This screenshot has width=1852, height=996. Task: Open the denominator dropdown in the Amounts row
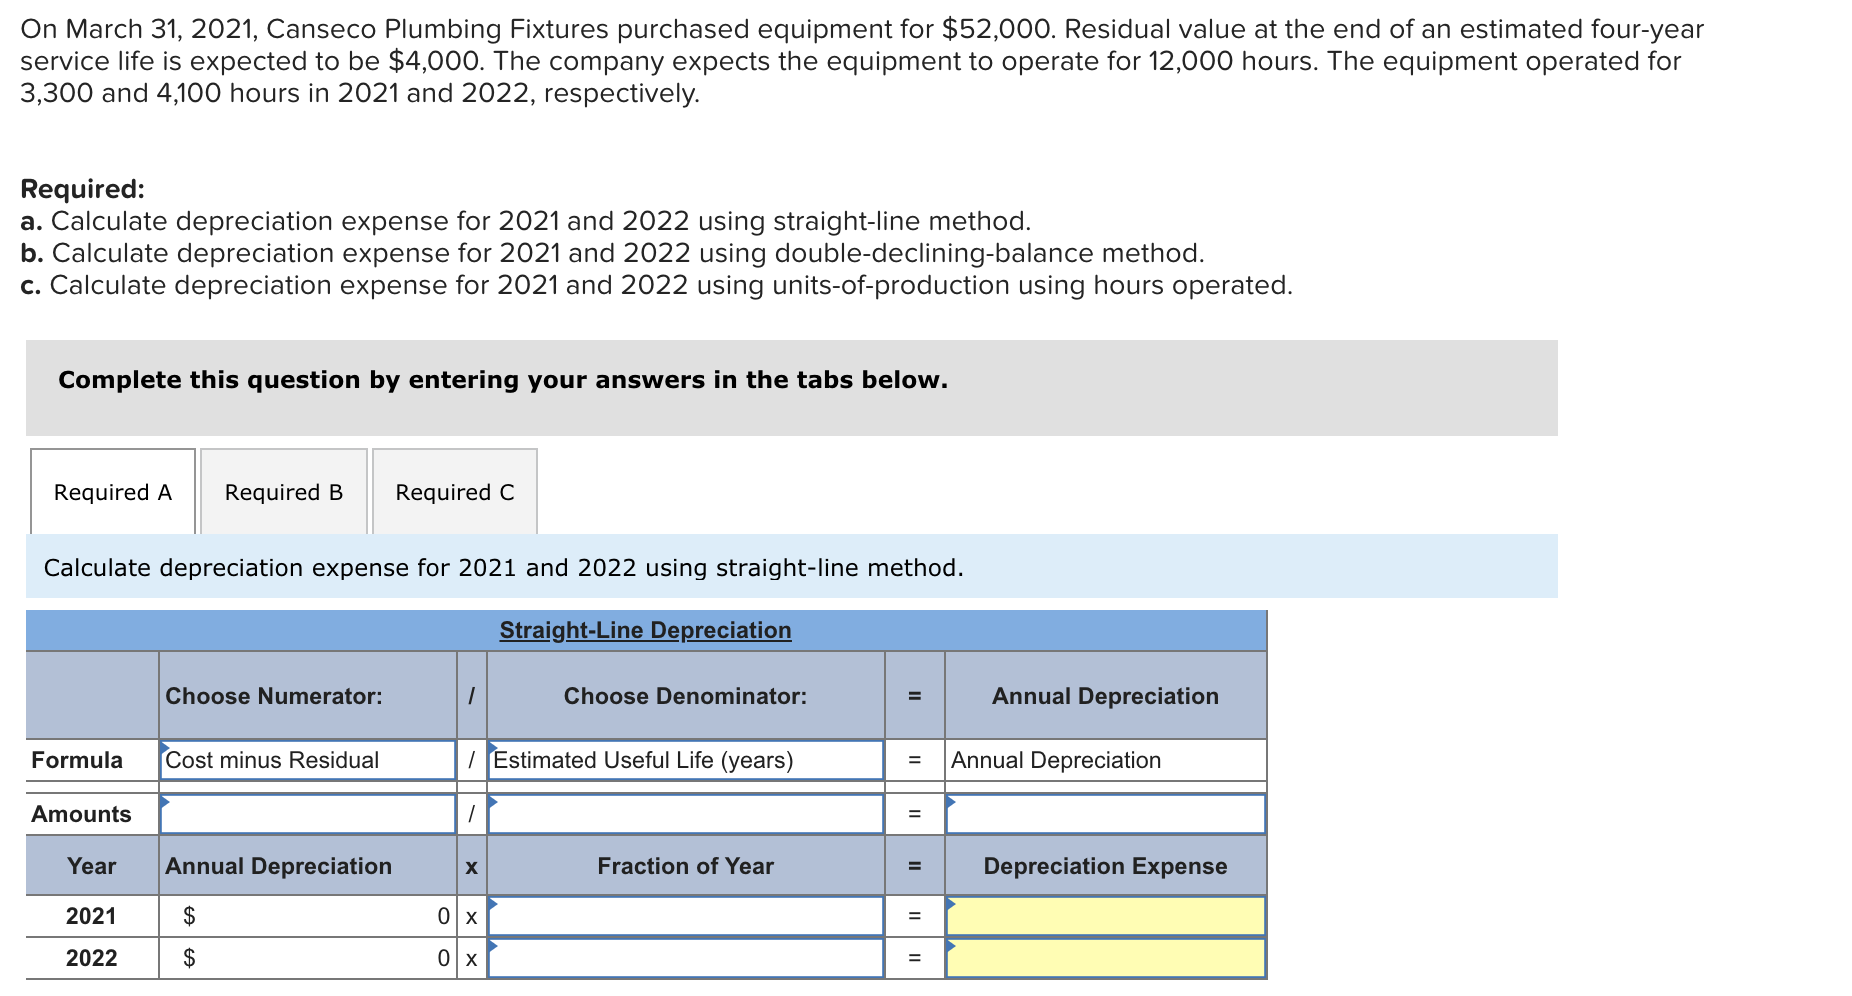tap(685, 814)
